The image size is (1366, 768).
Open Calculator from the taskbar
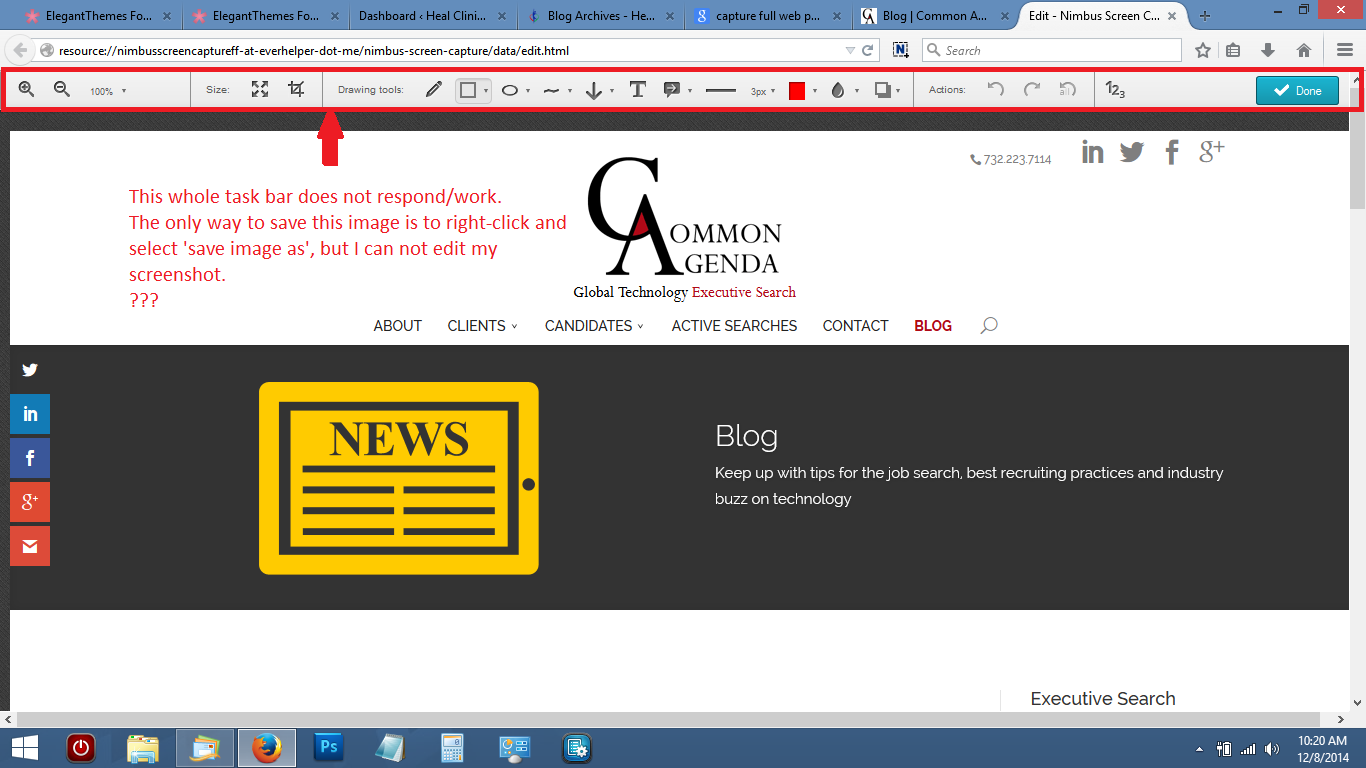[x=452, y=748]
